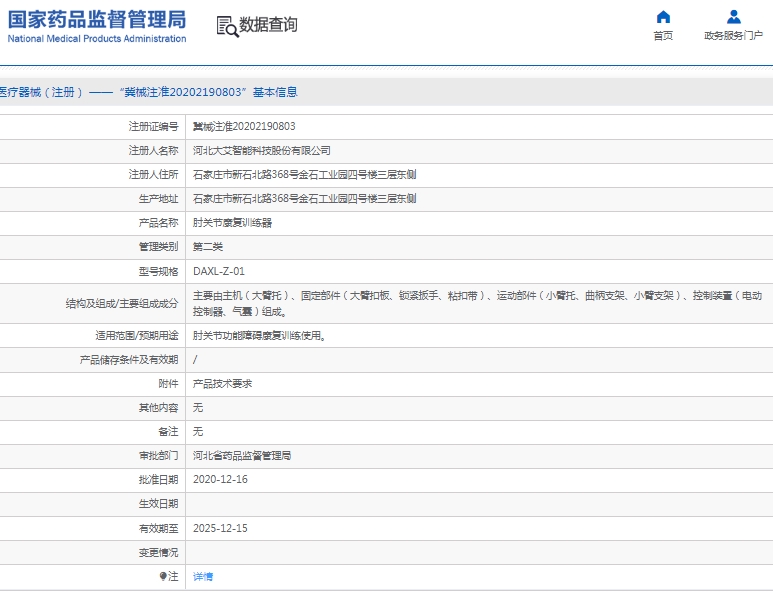Select the National Medical Products Administration text
Image resolution: width=773 pixels, height=596 pixels.
[97, 38]
